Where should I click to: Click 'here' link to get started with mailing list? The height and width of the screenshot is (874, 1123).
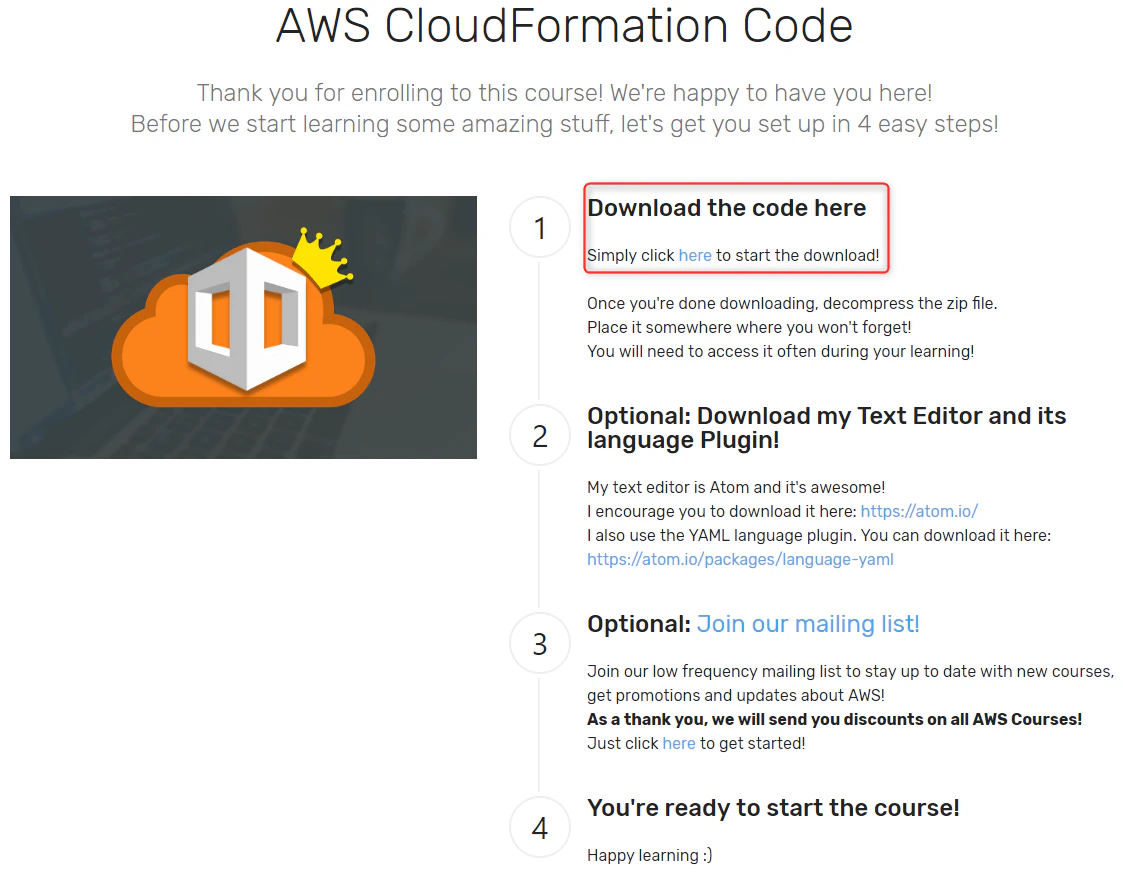(x=678, y=744)
